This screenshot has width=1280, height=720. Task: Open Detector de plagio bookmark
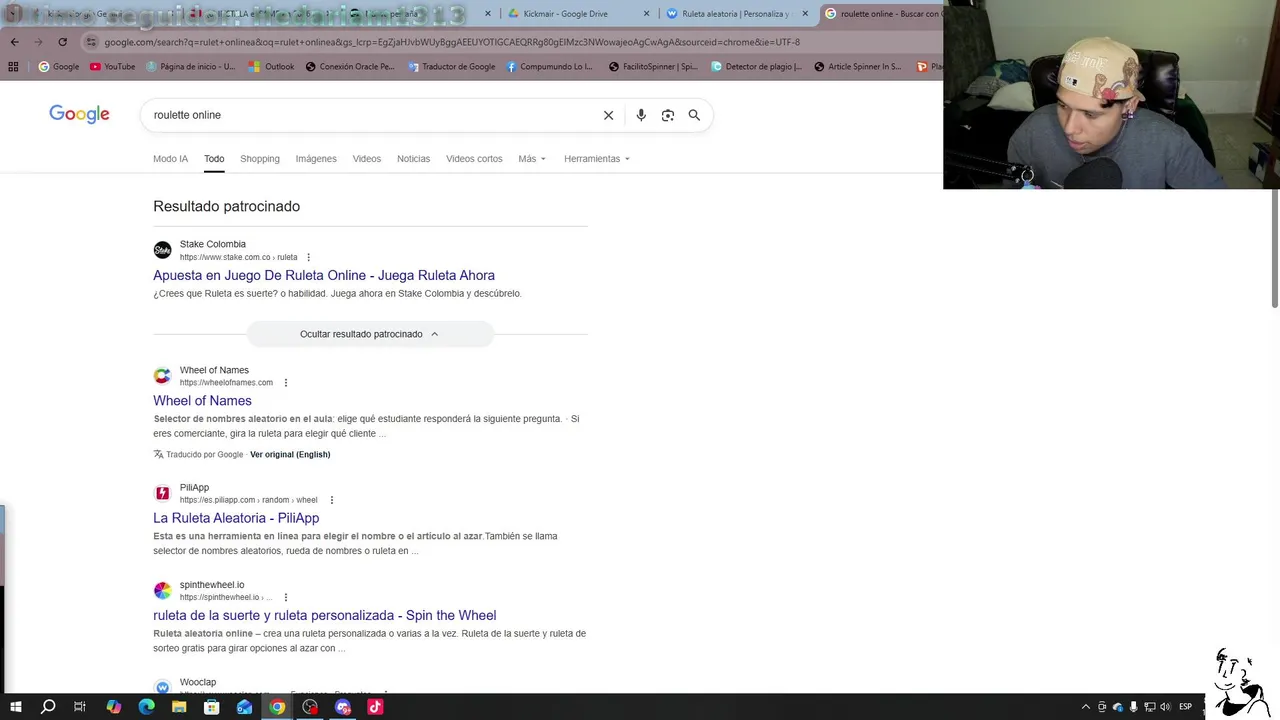coord(756,67)
